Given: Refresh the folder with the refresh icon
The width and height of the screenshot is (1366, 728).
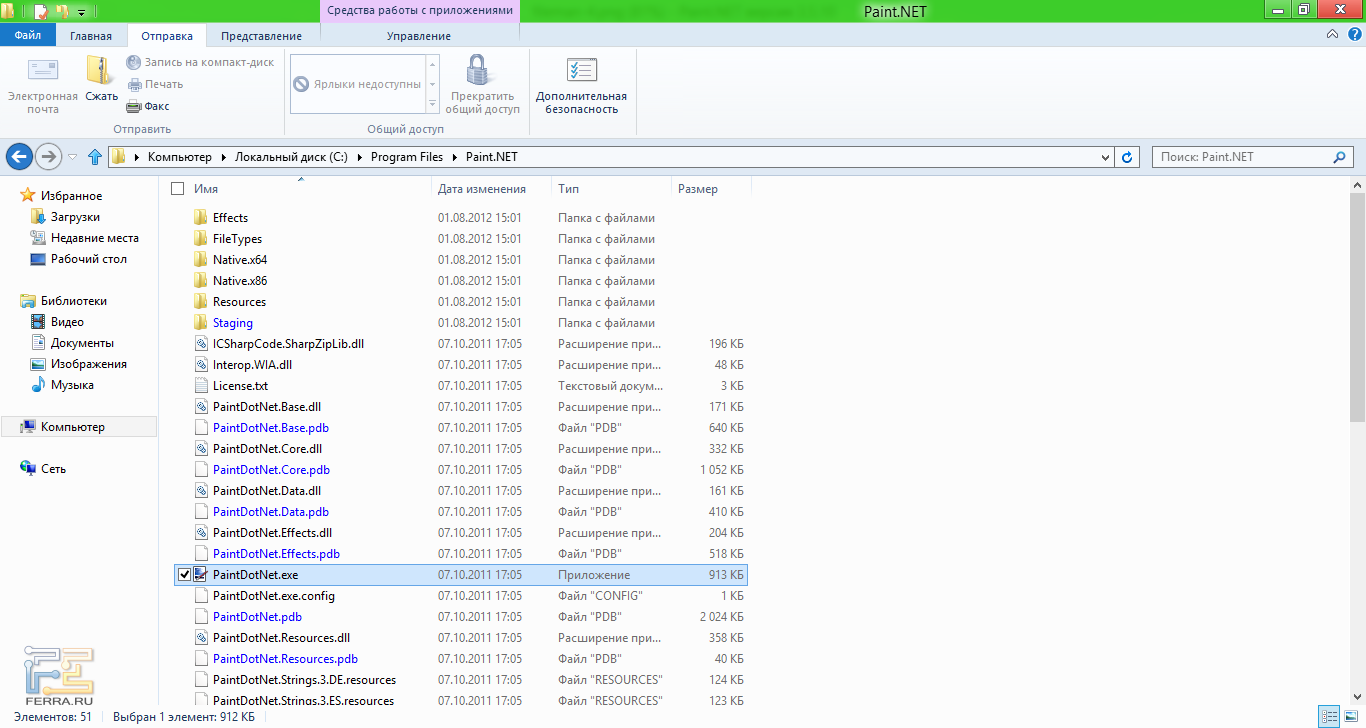Looking at the screenshot, I should 1128,157.
